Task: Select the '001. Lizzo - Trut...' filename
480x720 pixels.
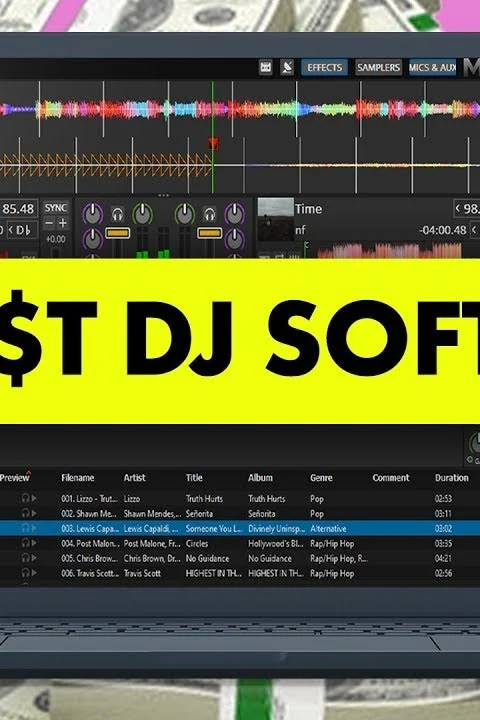Action: [89, 498]
